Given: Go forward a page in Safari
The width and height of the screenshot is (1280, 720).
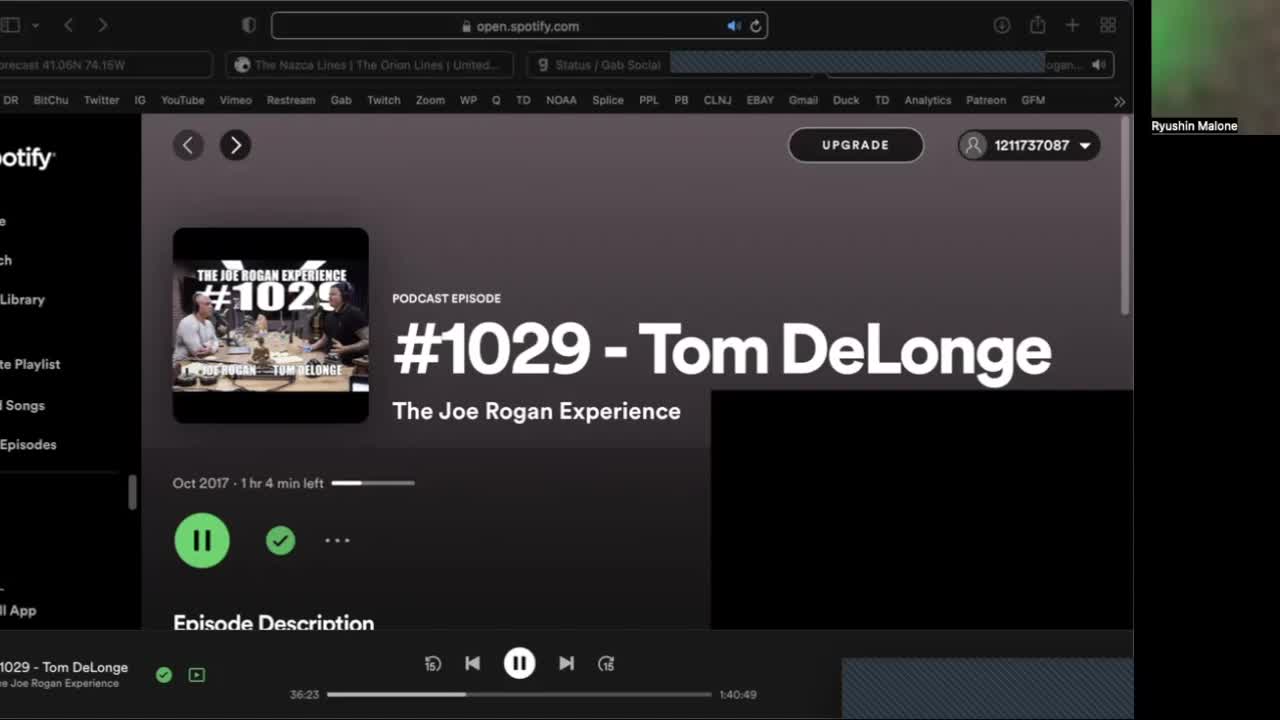Looking at the screenshot, I should click(102, 25).
